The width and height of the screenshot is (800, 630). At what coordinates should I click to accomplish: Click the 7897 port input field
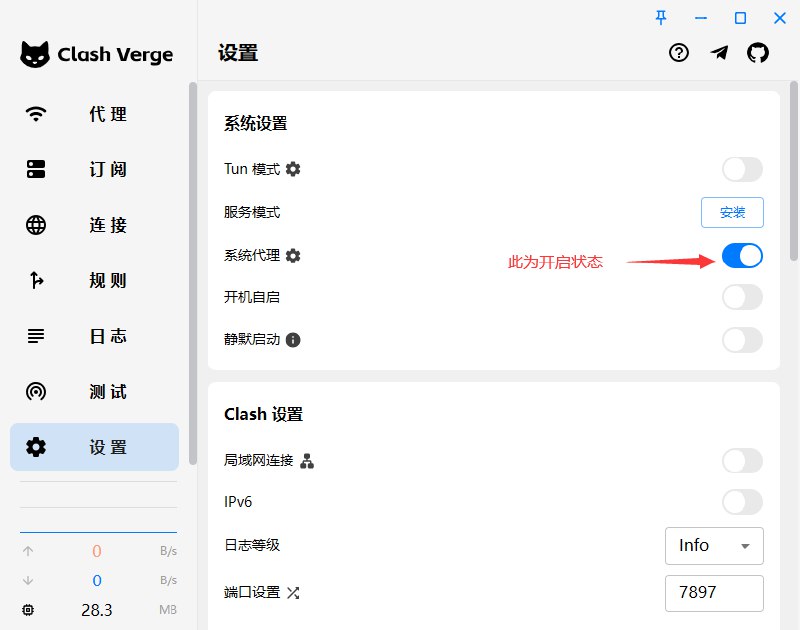[x=714, y=592]
